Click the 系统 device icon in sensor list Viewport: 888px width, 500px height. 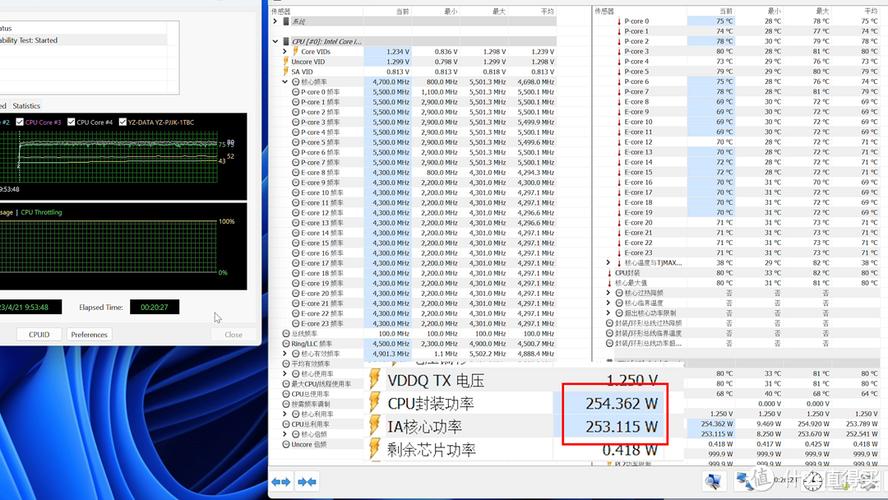285,22
